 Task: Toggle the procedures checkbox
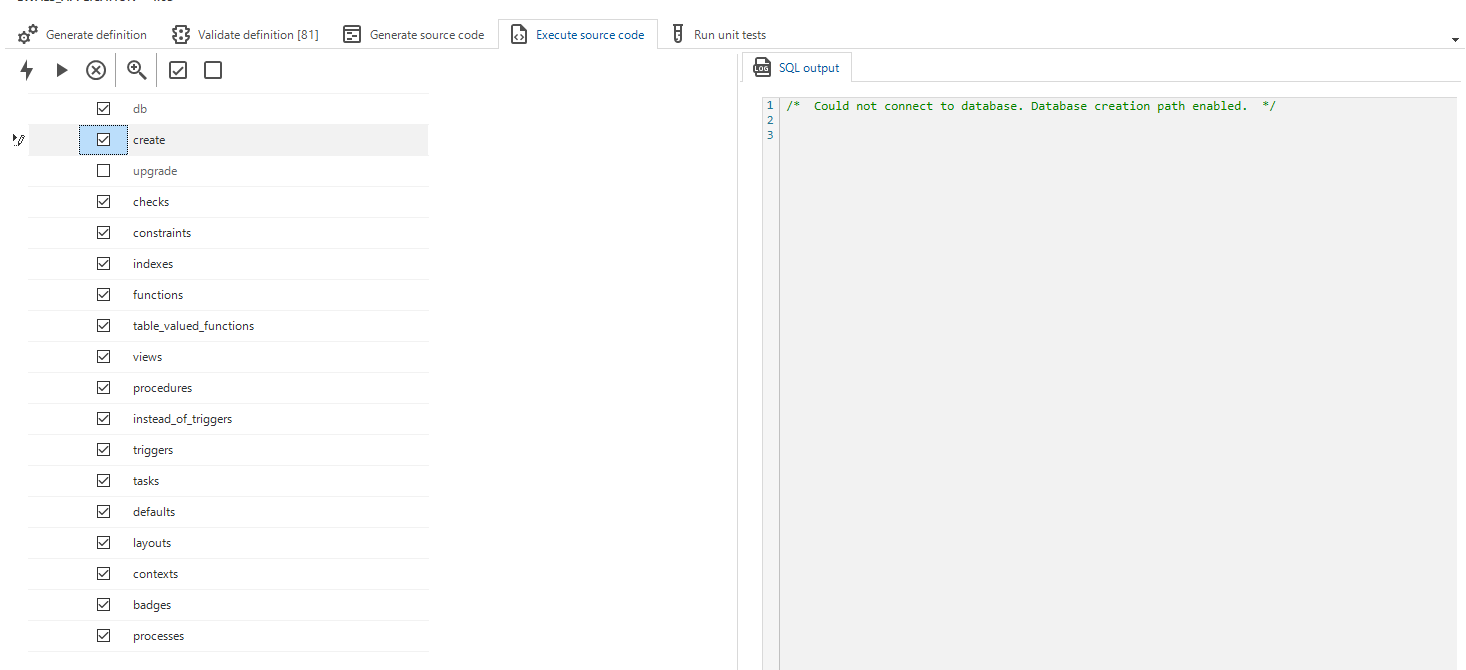click(x=103, y=388)
